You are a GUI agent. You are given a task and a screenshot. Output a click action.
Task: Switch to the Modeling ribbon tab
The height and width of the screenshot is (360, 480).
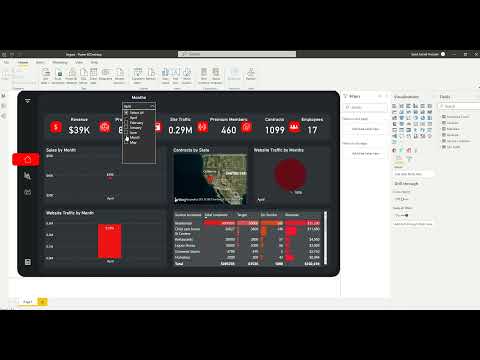point(60,62)
